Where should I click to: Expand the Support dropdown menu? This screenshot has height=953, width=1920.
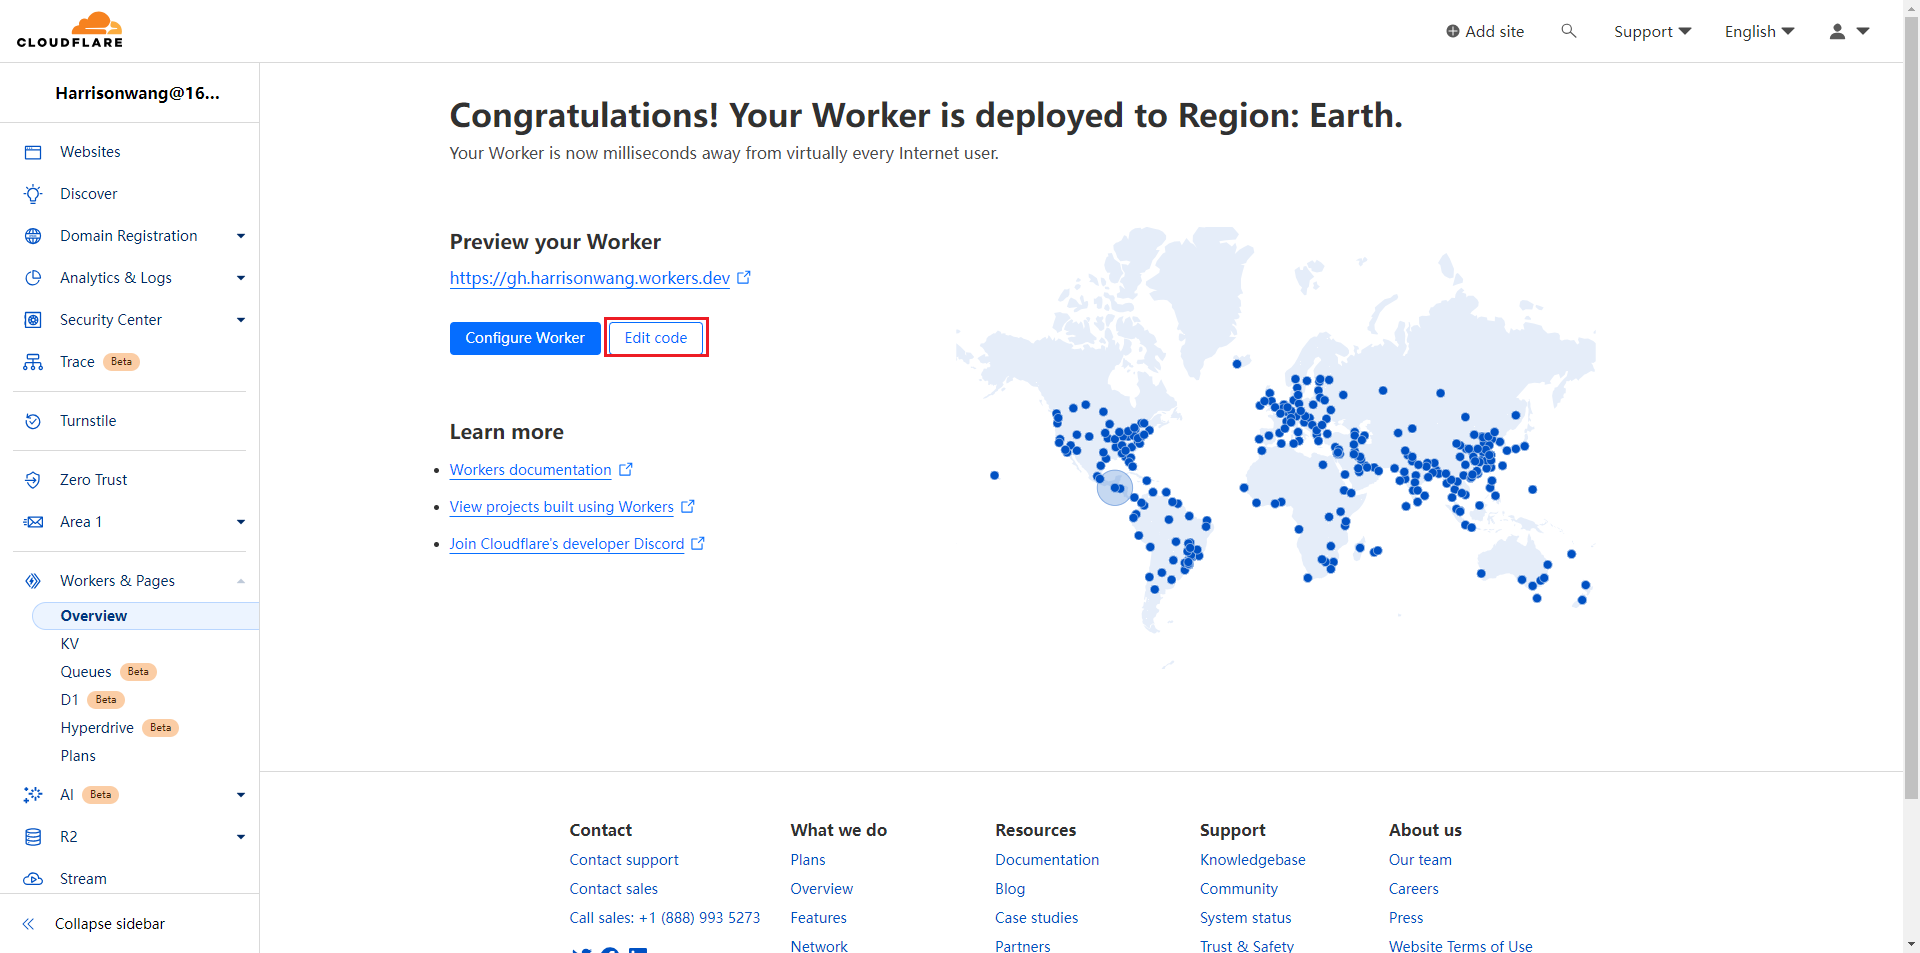1652,31
